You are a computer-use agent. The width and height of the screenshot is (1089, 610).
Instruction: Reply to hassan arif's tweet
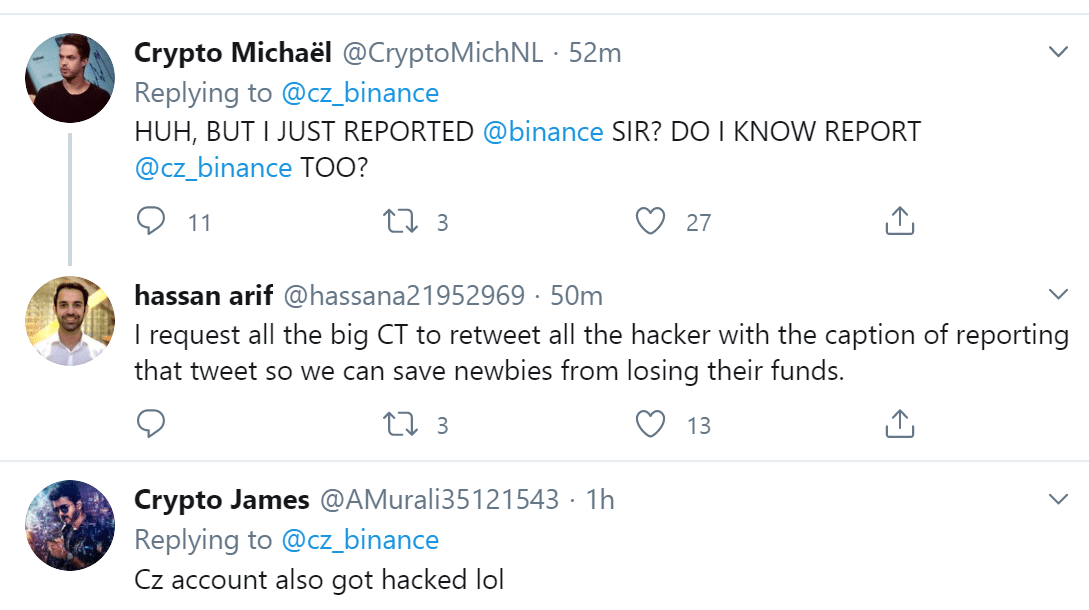151,424
